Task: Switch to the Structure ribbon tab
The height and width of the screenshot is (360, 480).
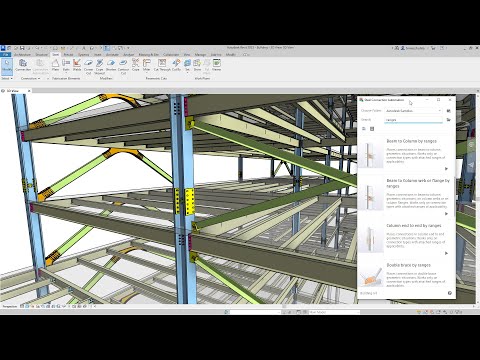Action: pyautogui.click(x=42, y=54)
